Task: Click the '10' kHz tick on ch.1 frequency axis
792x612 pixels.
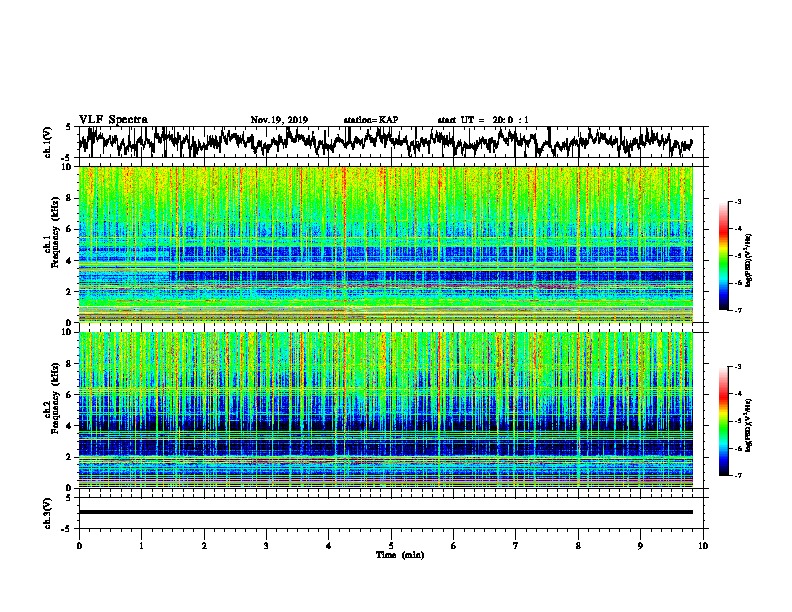Action: coord(69,167)
